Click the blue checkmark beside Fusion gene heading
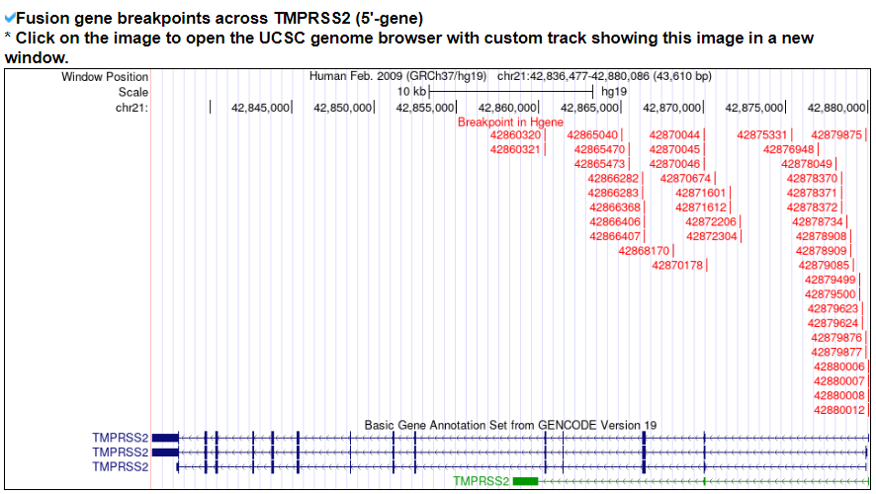The width and height of the screenshot is (876, 494). [9, 18]
